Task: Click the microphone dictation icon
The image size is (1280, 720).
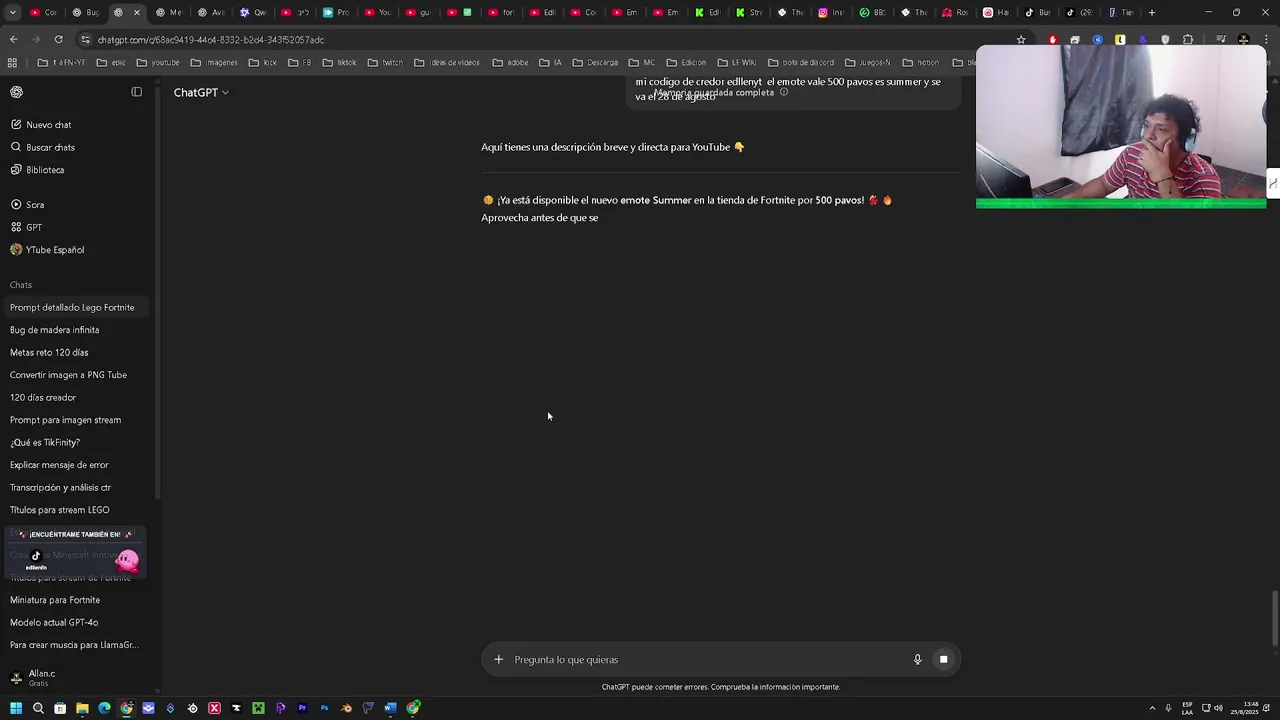Action: click(917, 659)
